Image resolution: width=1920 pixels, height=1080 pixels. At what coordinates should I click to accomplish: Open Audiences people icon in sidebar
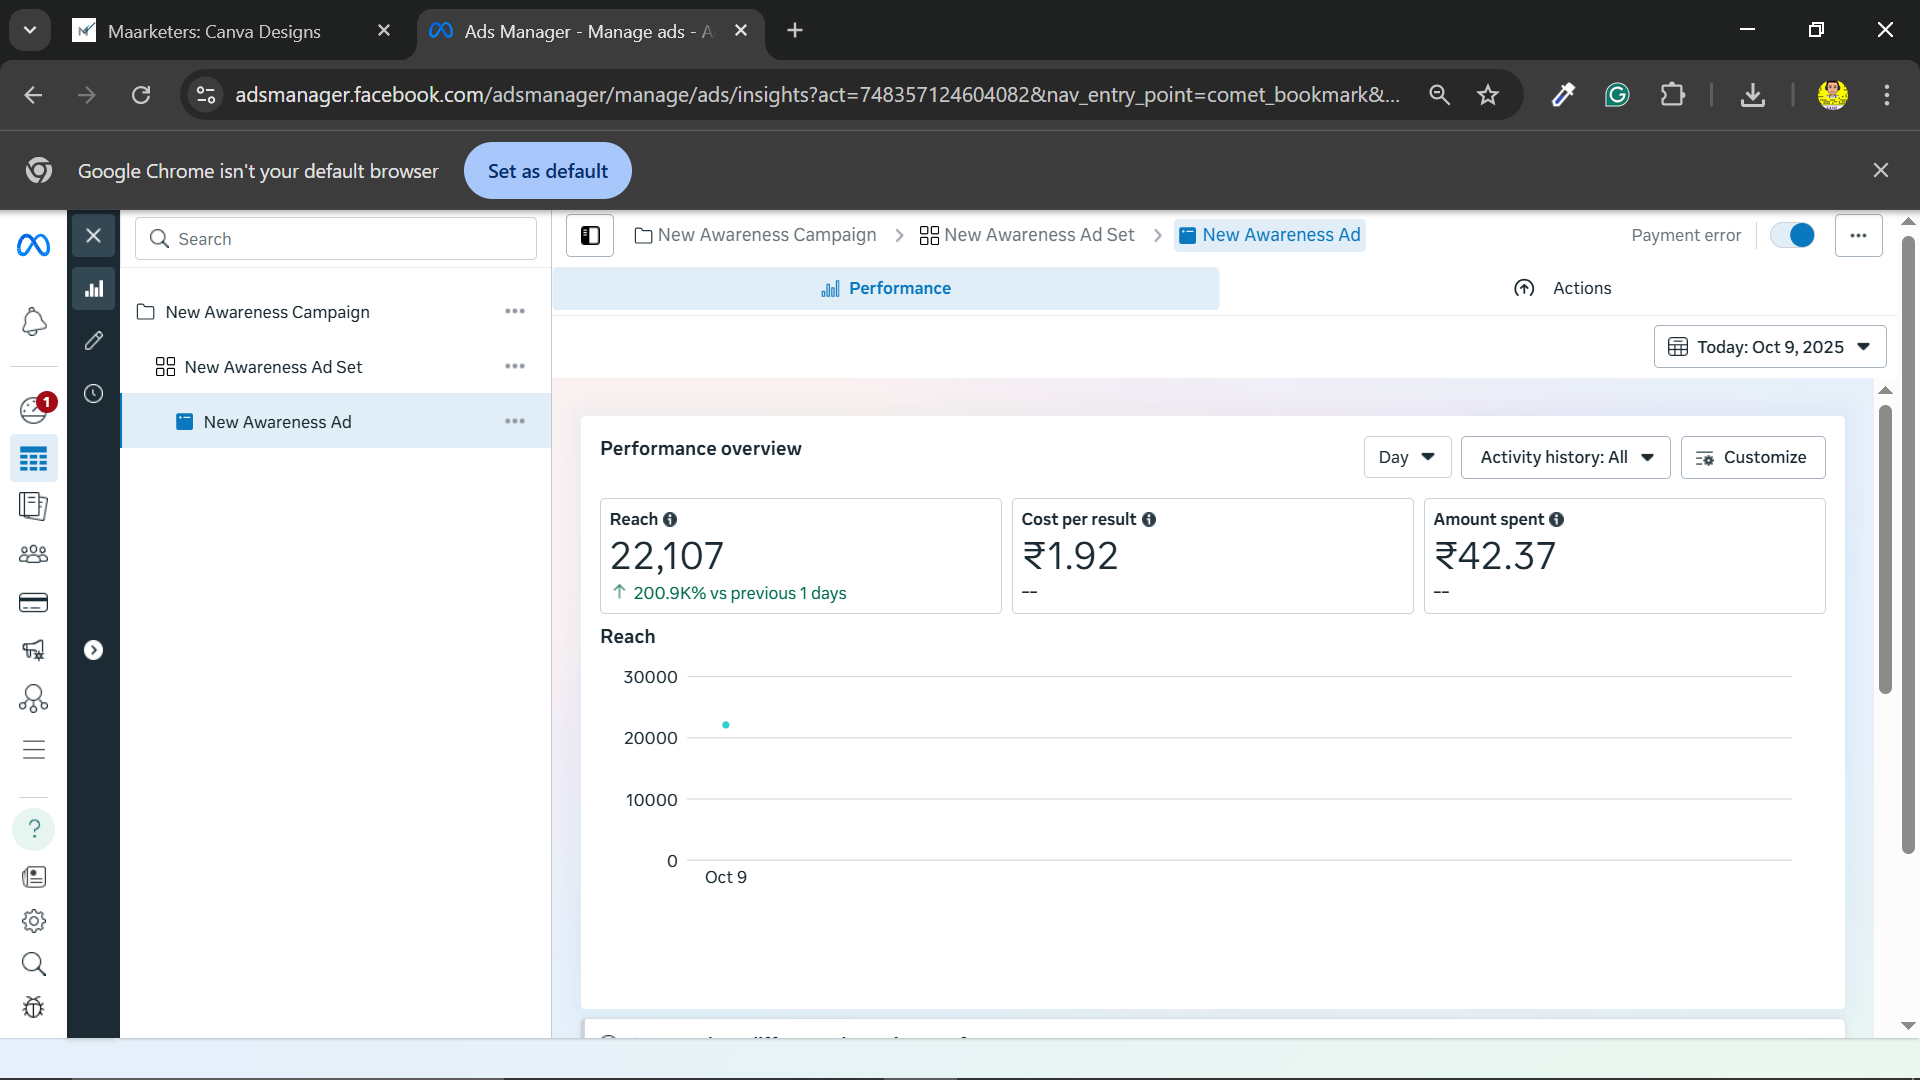pos(33,554)
